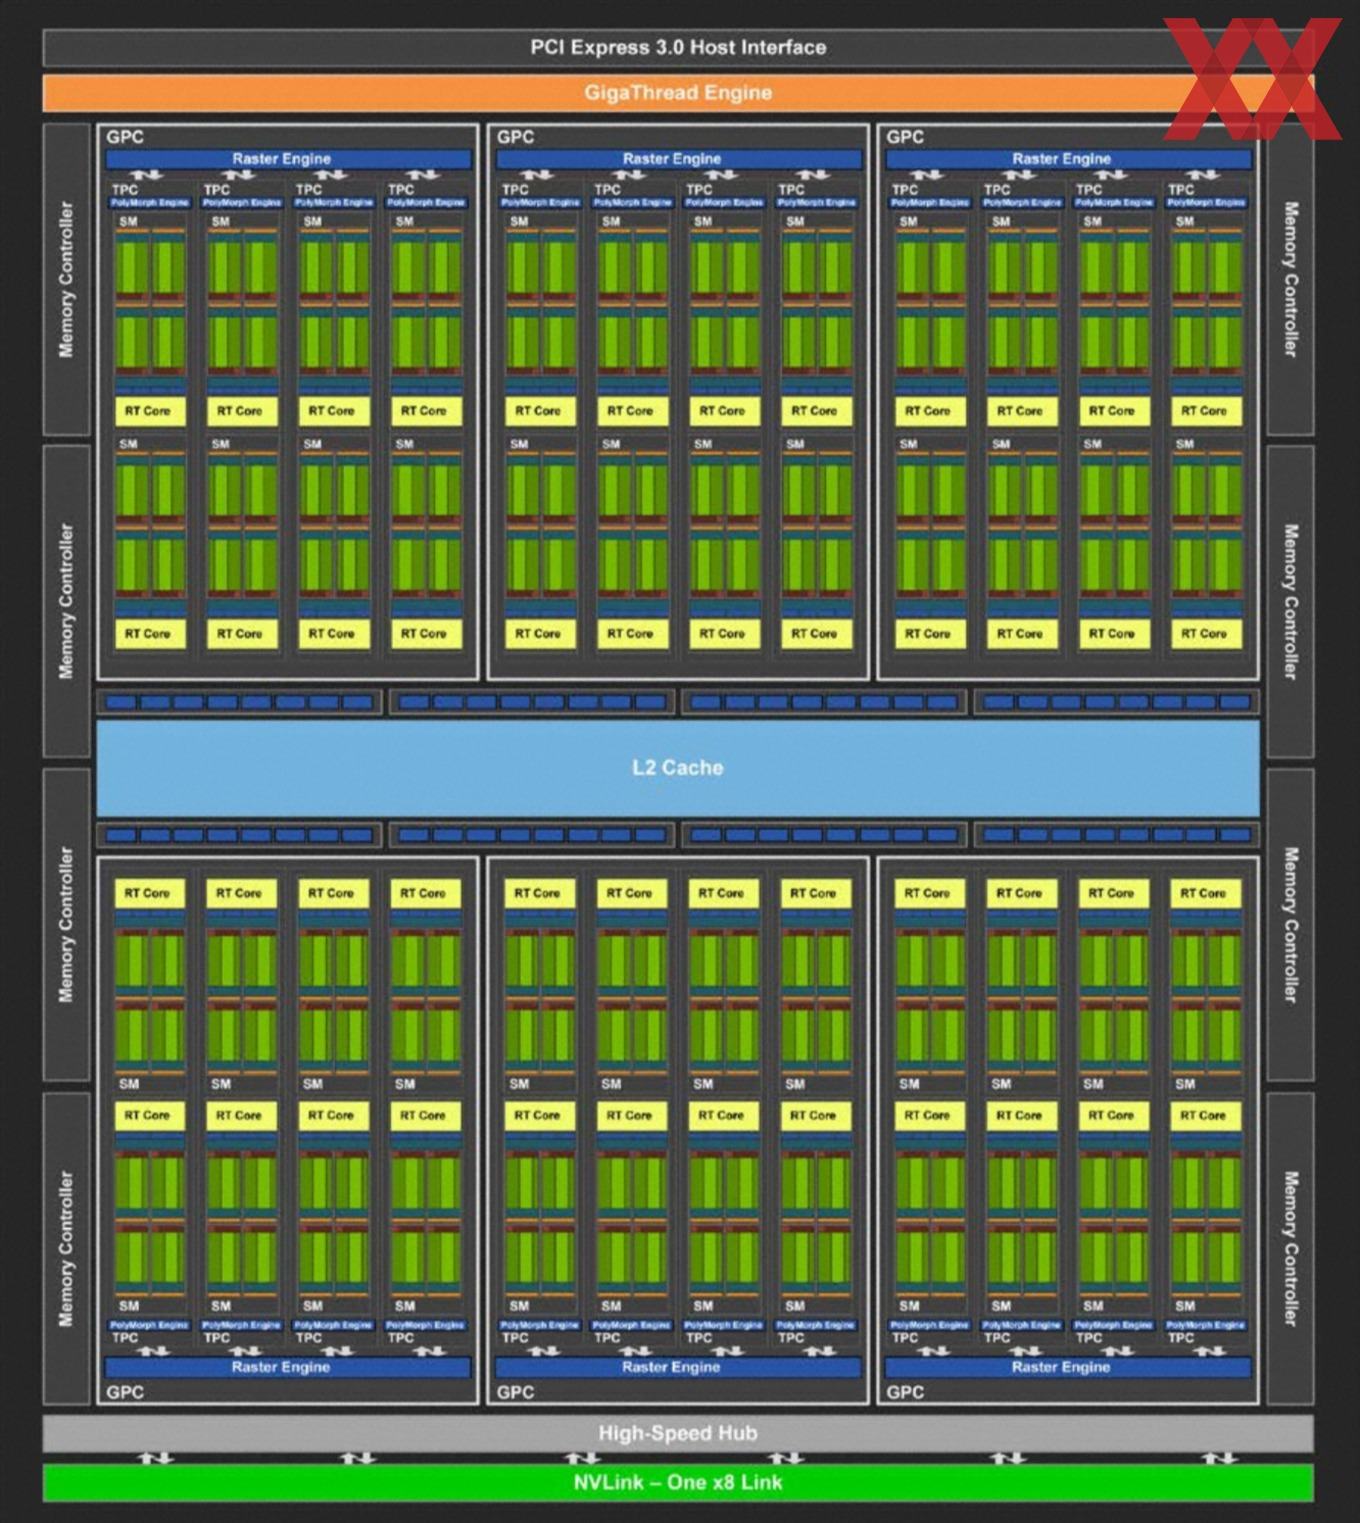This screenshot has height=1523, width=1360.
Task: Click the green NVLink – One x8 Link bar
Action: 678,1482
